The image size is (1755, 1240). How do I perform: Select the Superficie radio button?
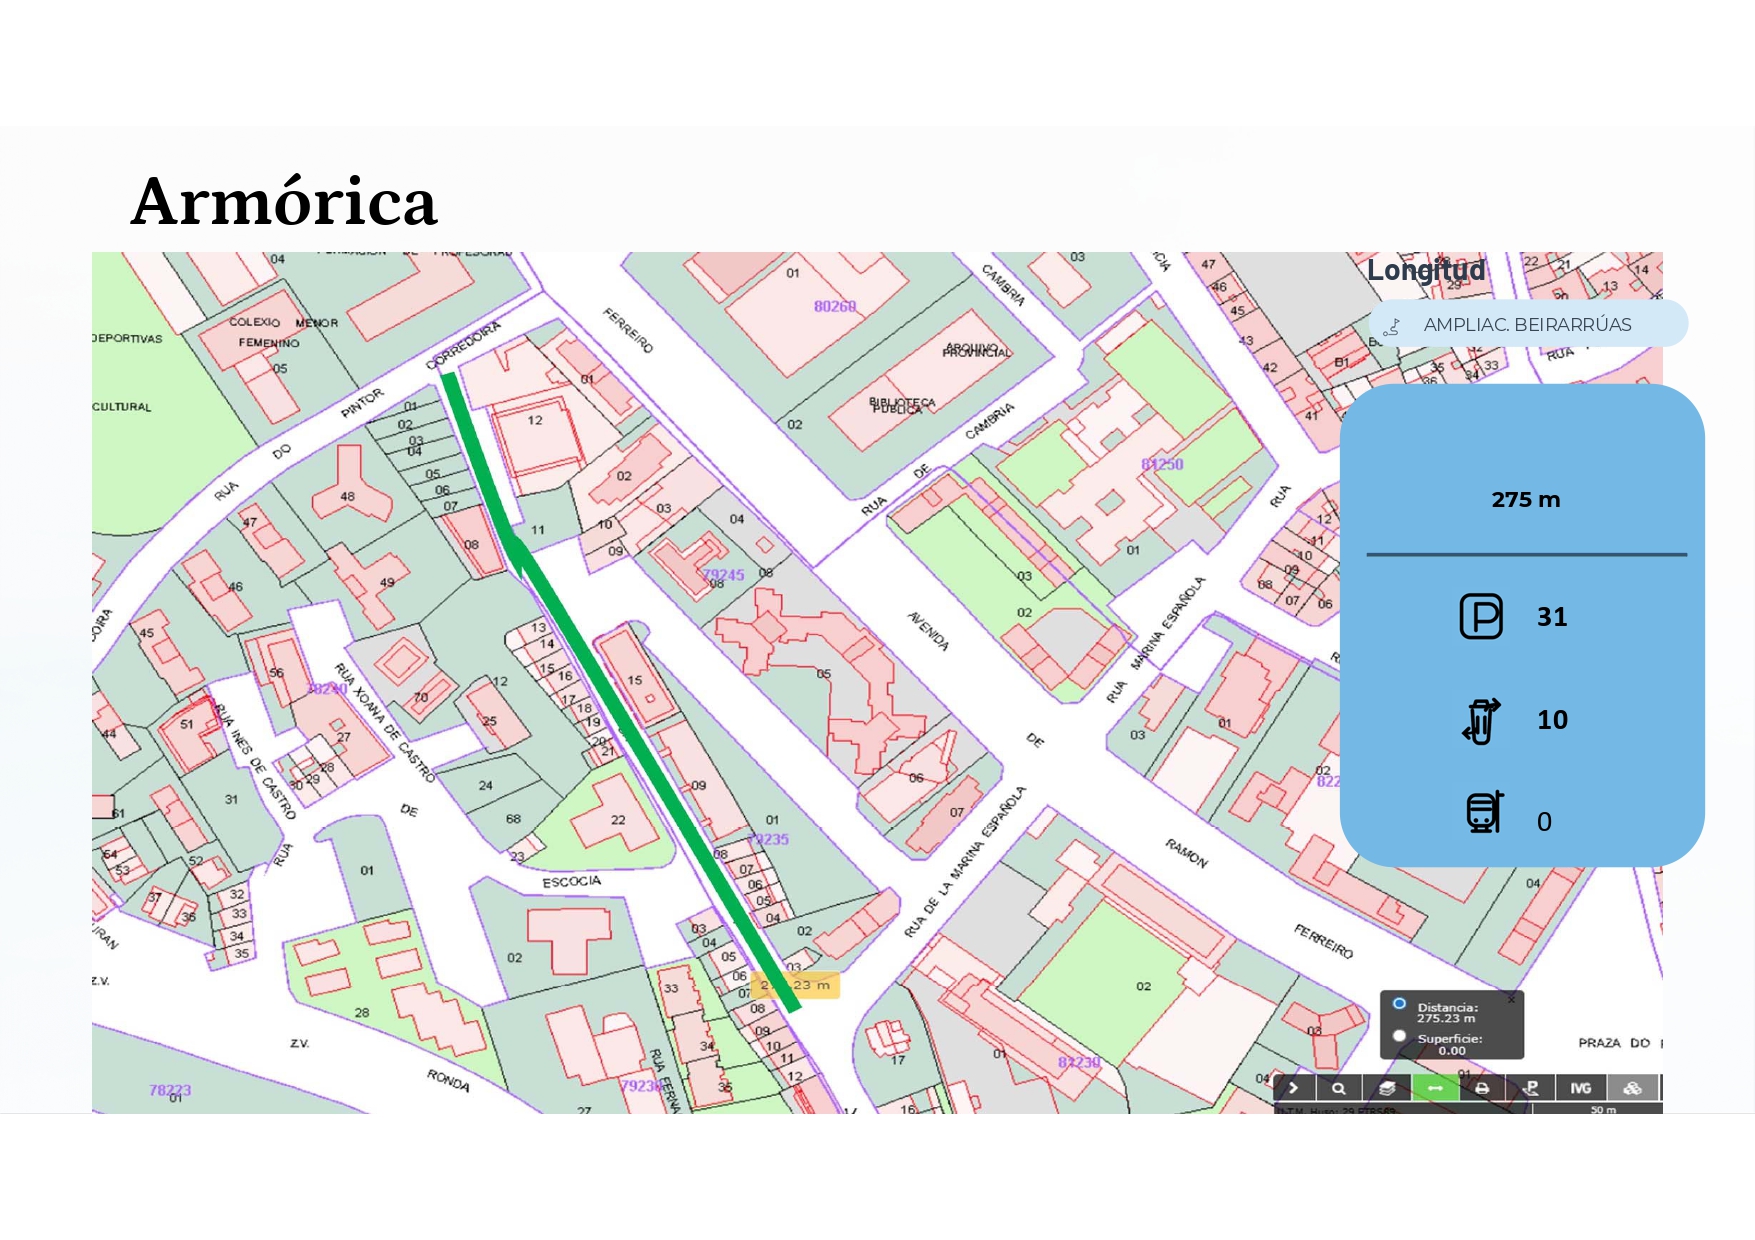1399,1036
